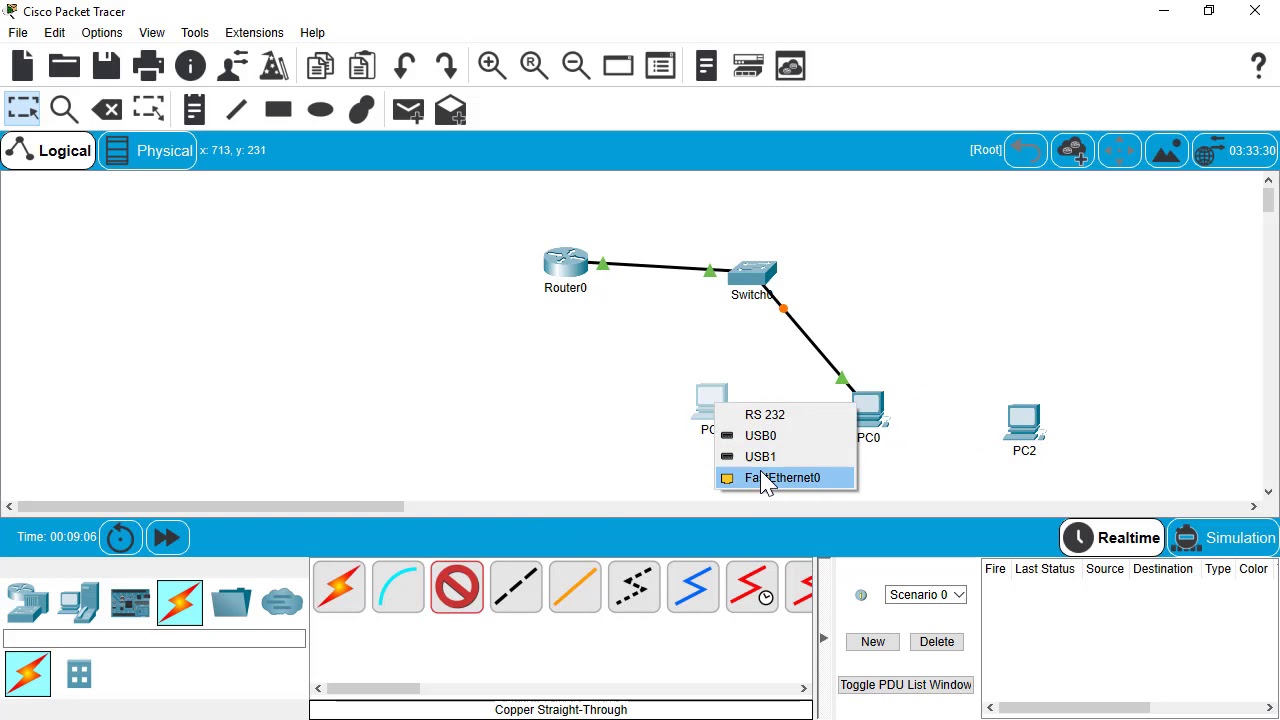
Task: Open the Edit menu
Action: [x=54, y=32]
